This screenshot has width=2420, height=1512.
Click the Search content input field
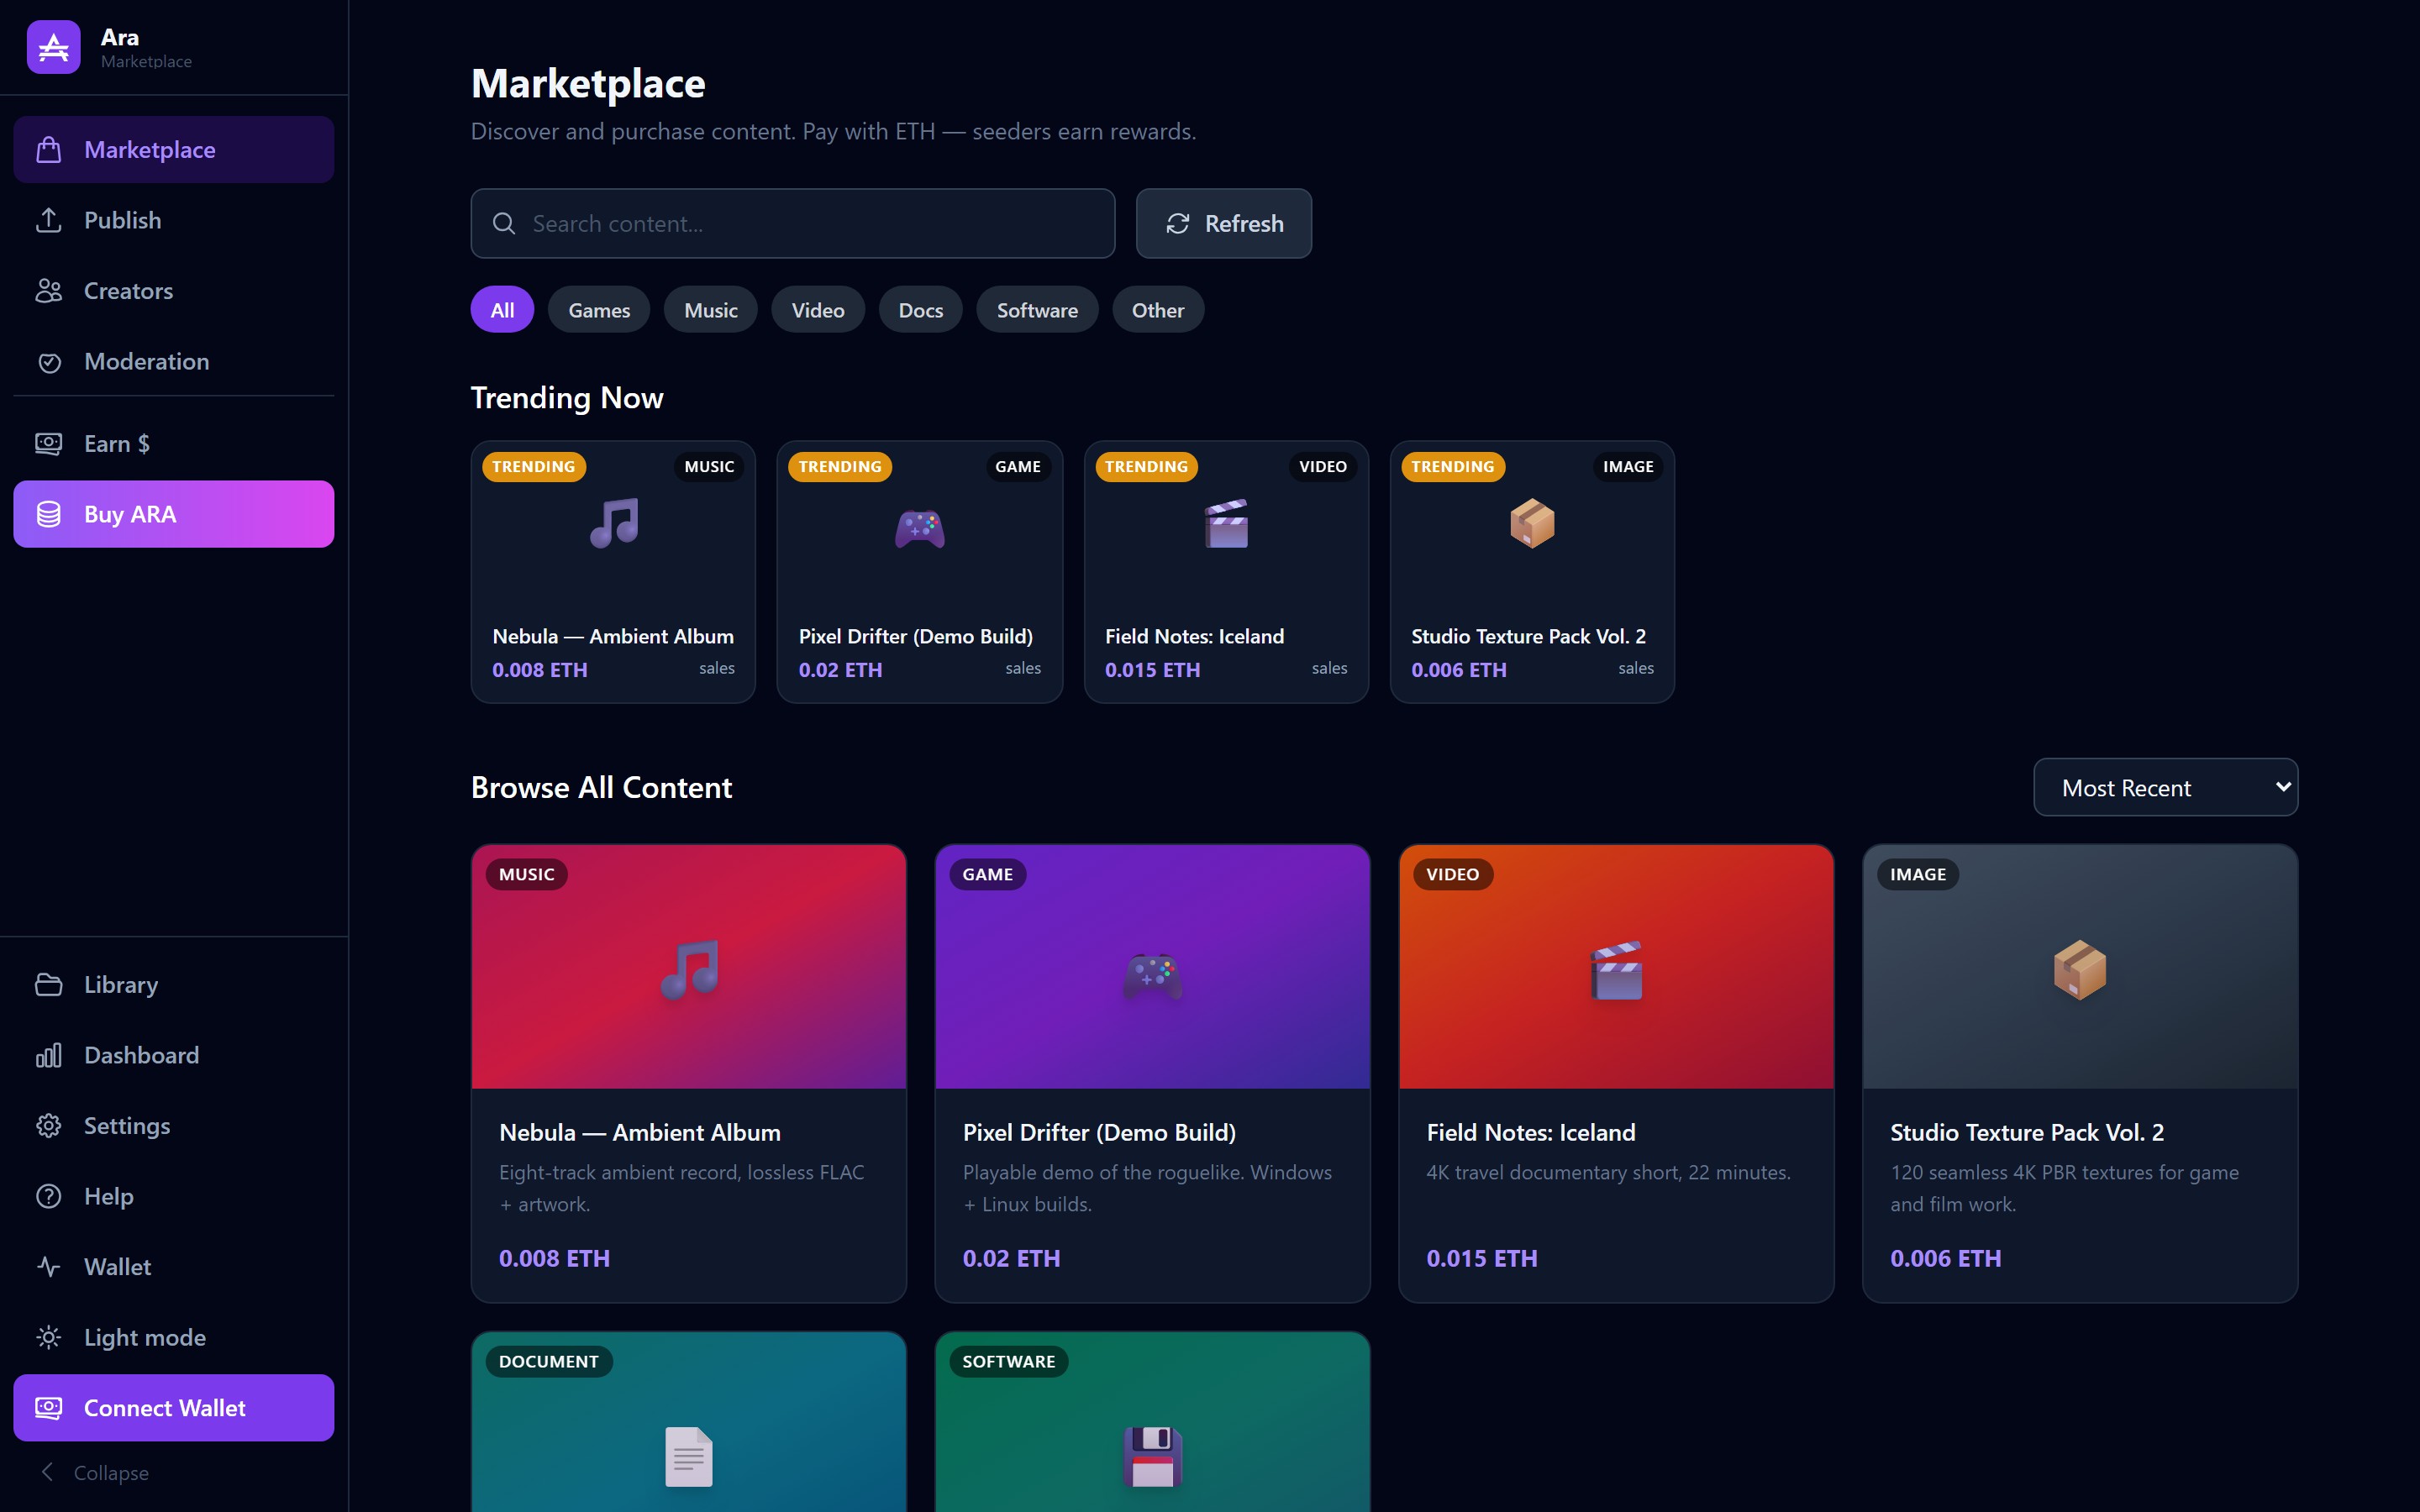coord(793,224)
